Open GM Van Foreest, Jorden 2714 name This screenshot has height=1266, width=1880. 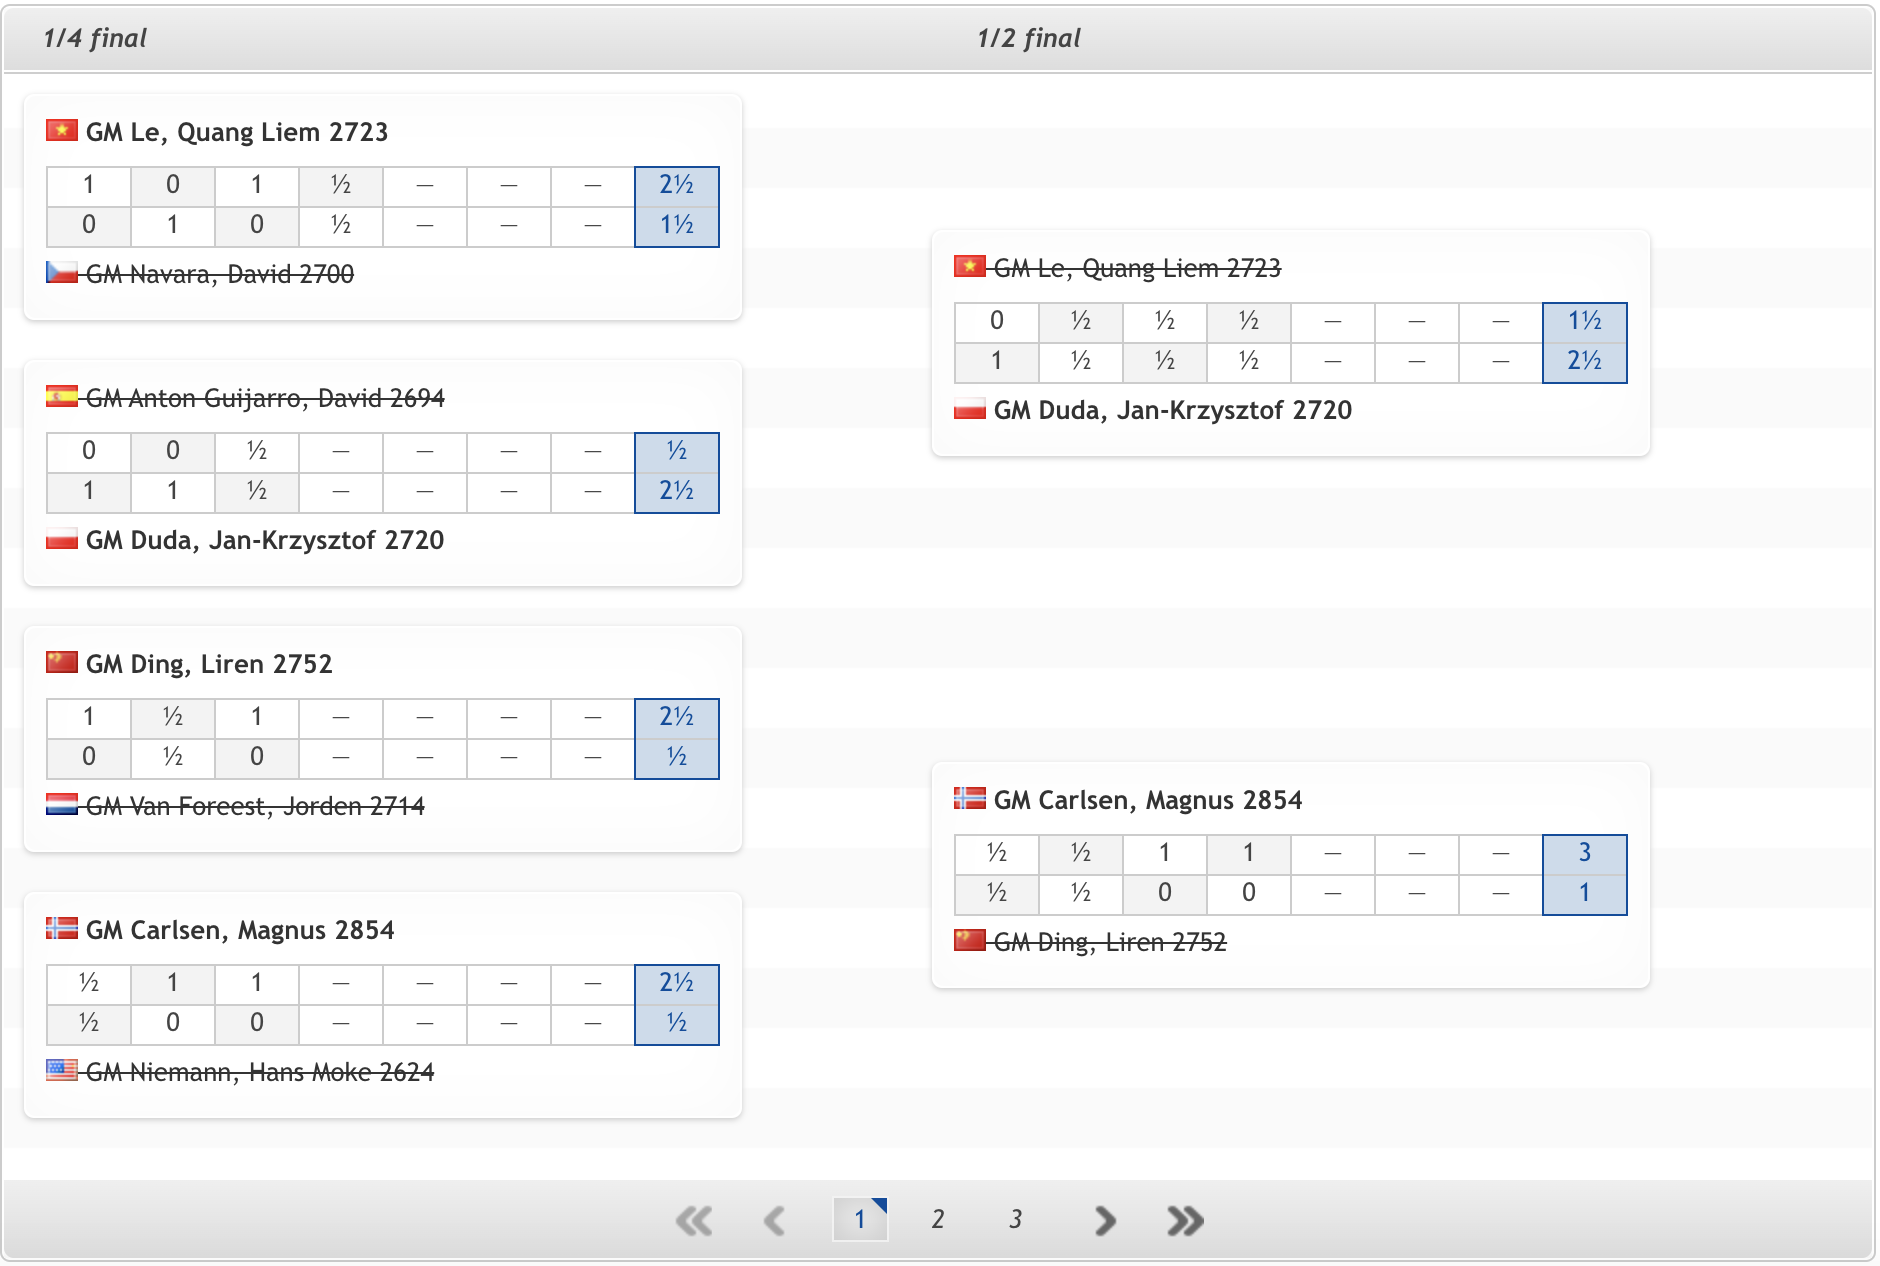[x=255, y=806]
